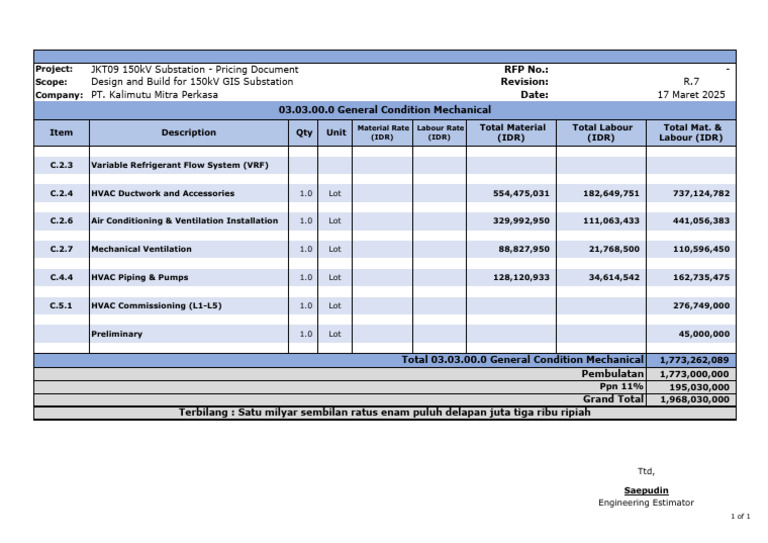Click the 'Ppn 11%' label
The height and width of the screenshot is (543, 768).
(x=621, y=387)
